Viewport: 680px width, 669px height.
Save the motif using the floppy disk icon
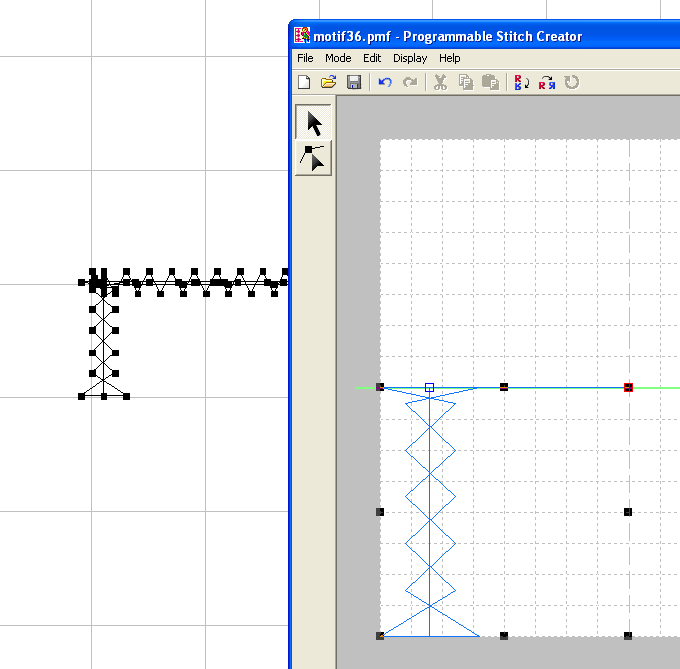[353, 83]
